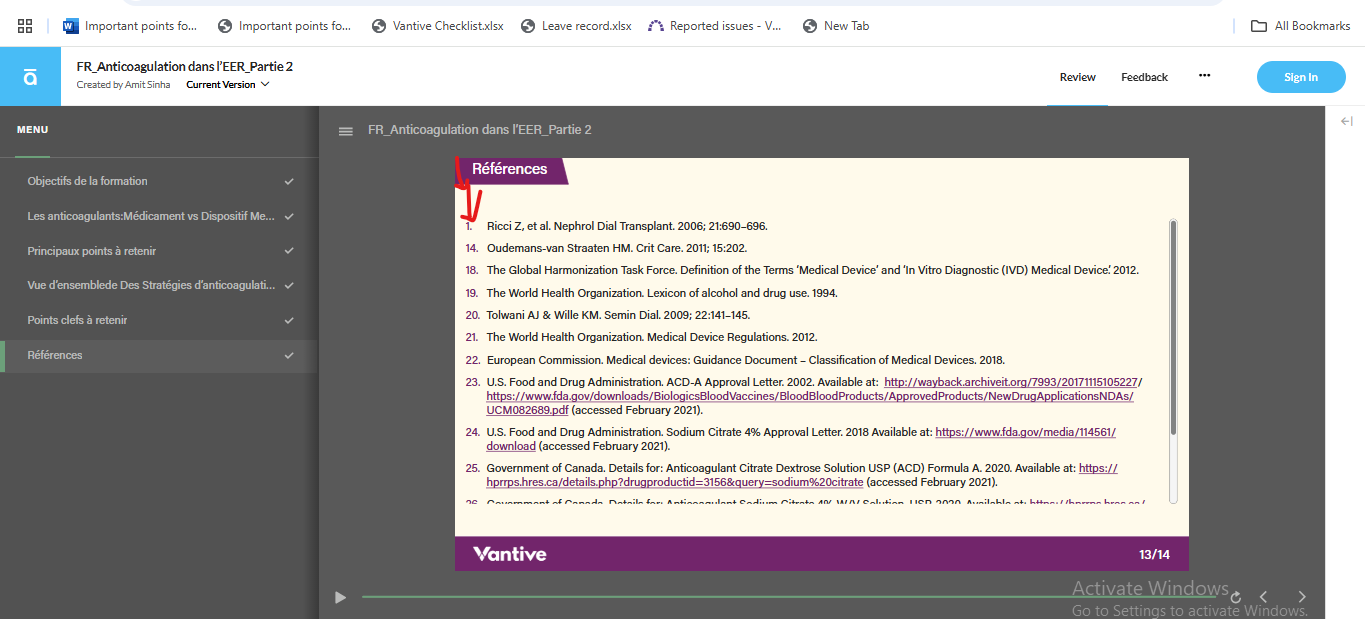This screenshot has height=619, width=1365.
Task: Select 'Les anticoagulants:Médicament vs Dispositif' menu item
Action: 158,216
